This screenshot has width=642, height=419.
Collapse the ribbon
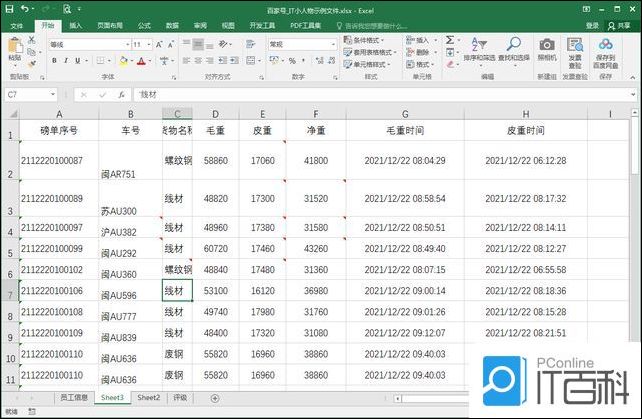[x=633, y=77]
